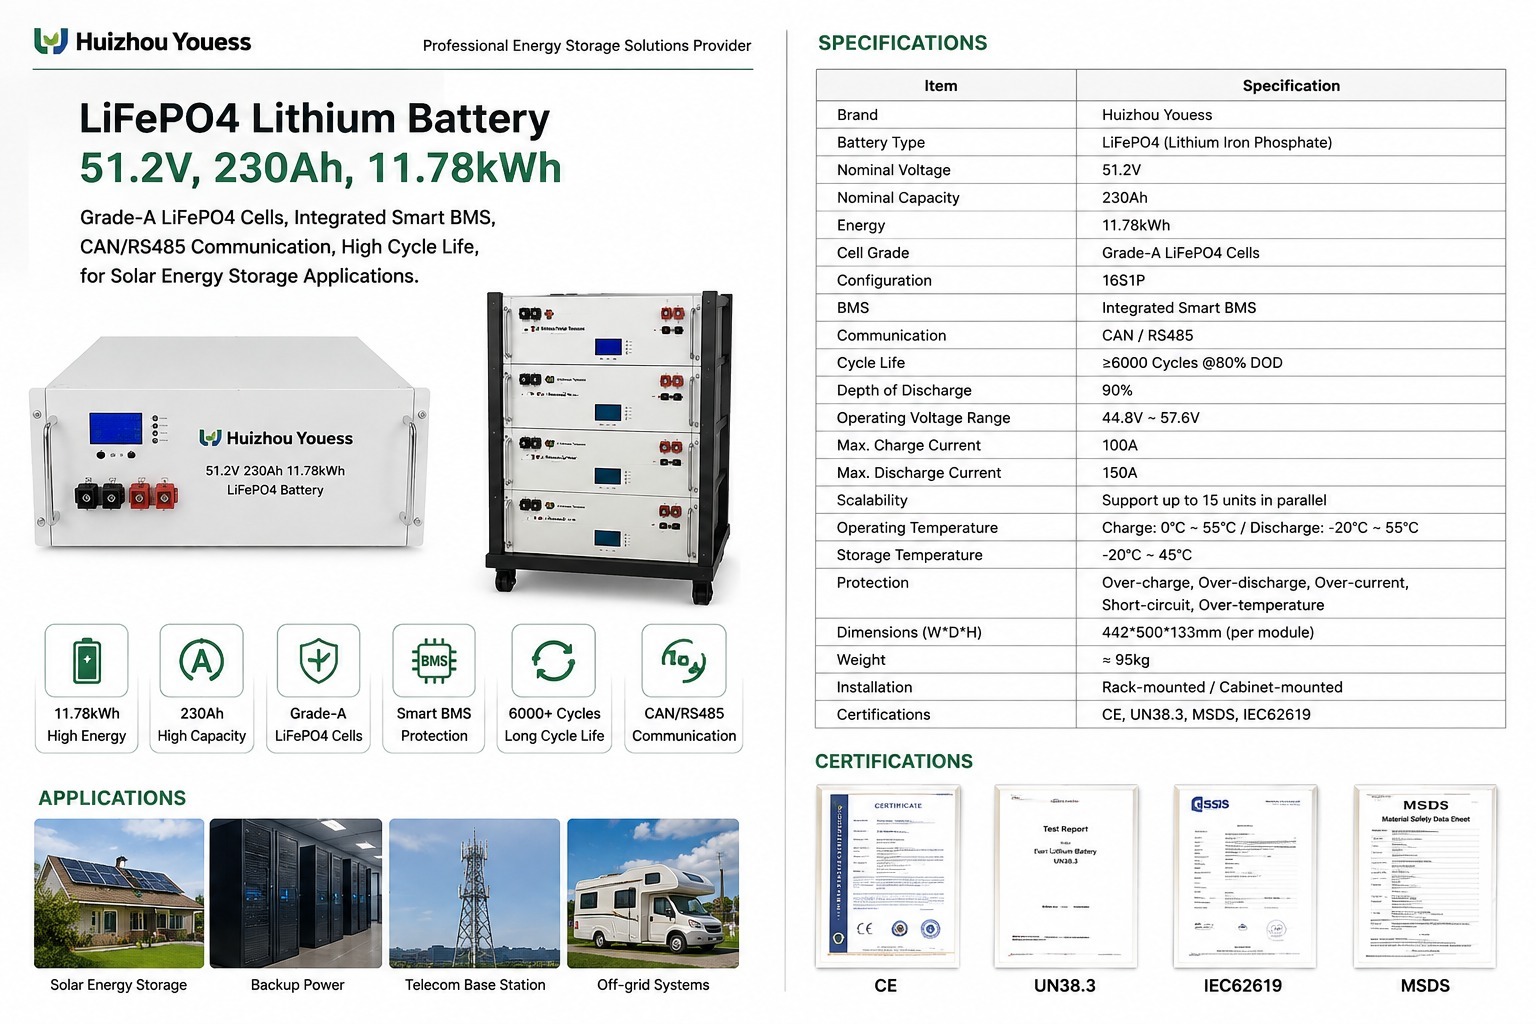Image resolution: width=1536 pixels, height=1024 pixels.
Task: Open the IEC62619 certificate image
Action: click(1244, 876)
